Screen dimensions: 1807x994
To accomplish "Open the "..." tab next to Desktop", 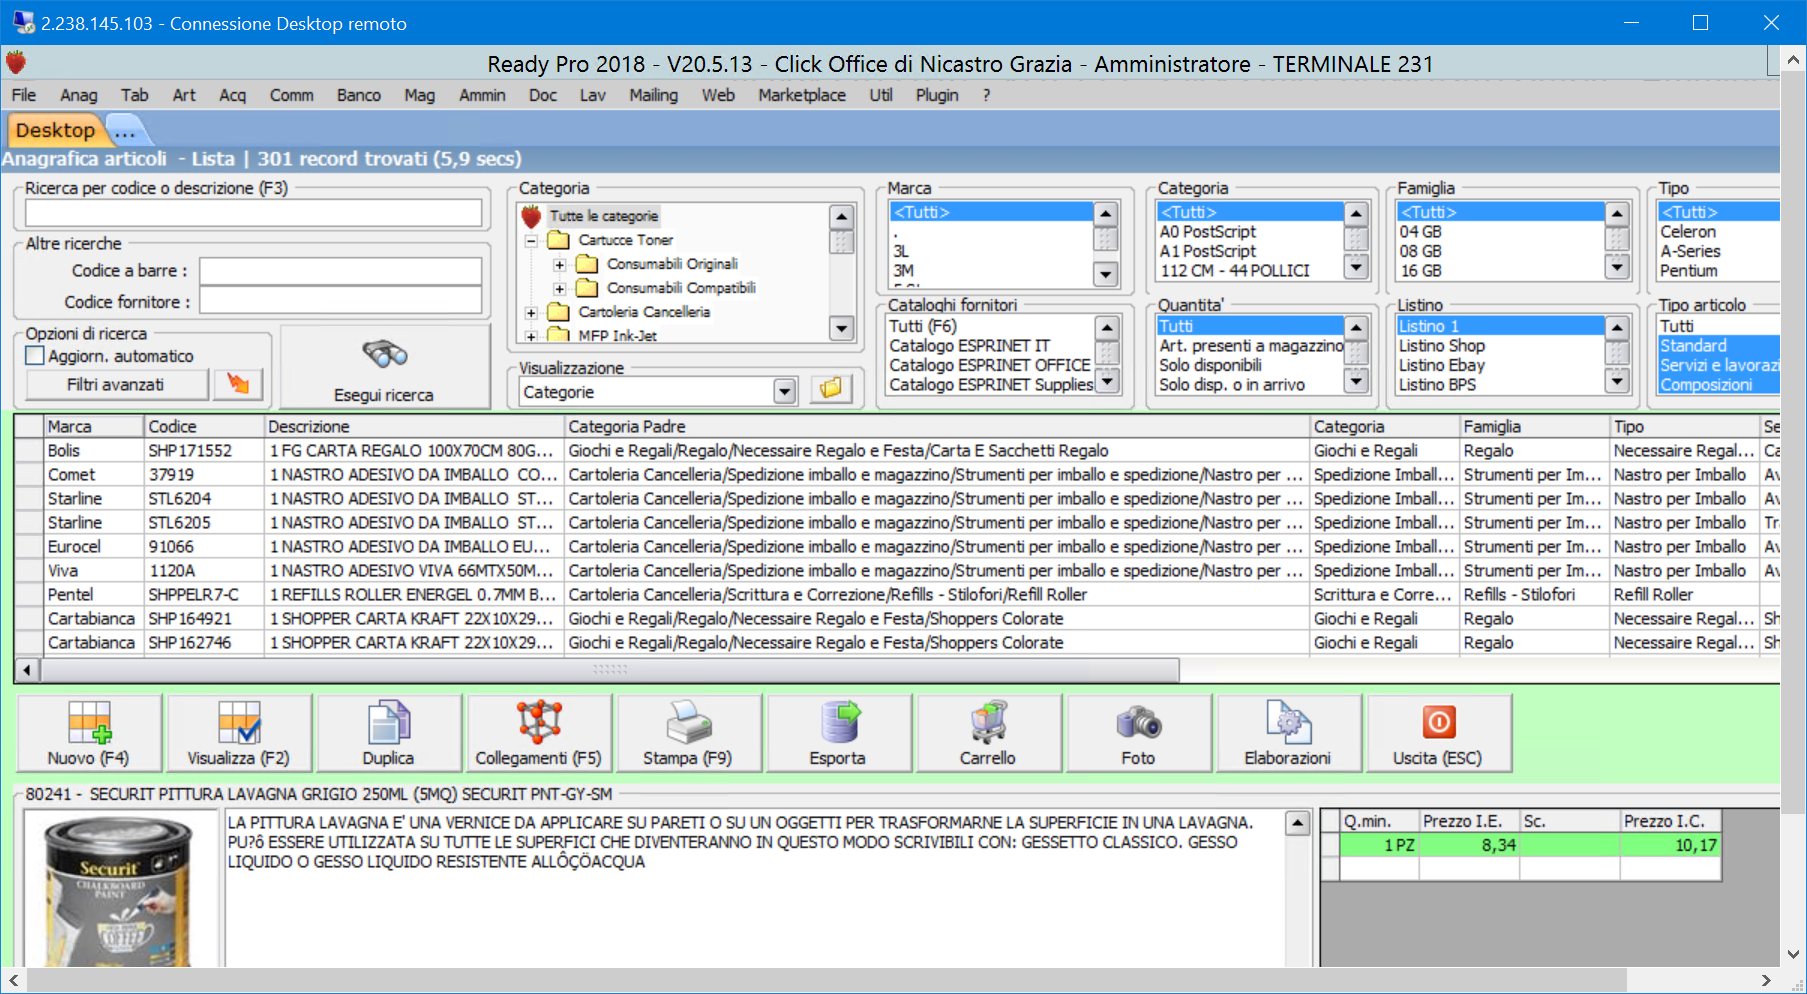I will click(125, 131).
